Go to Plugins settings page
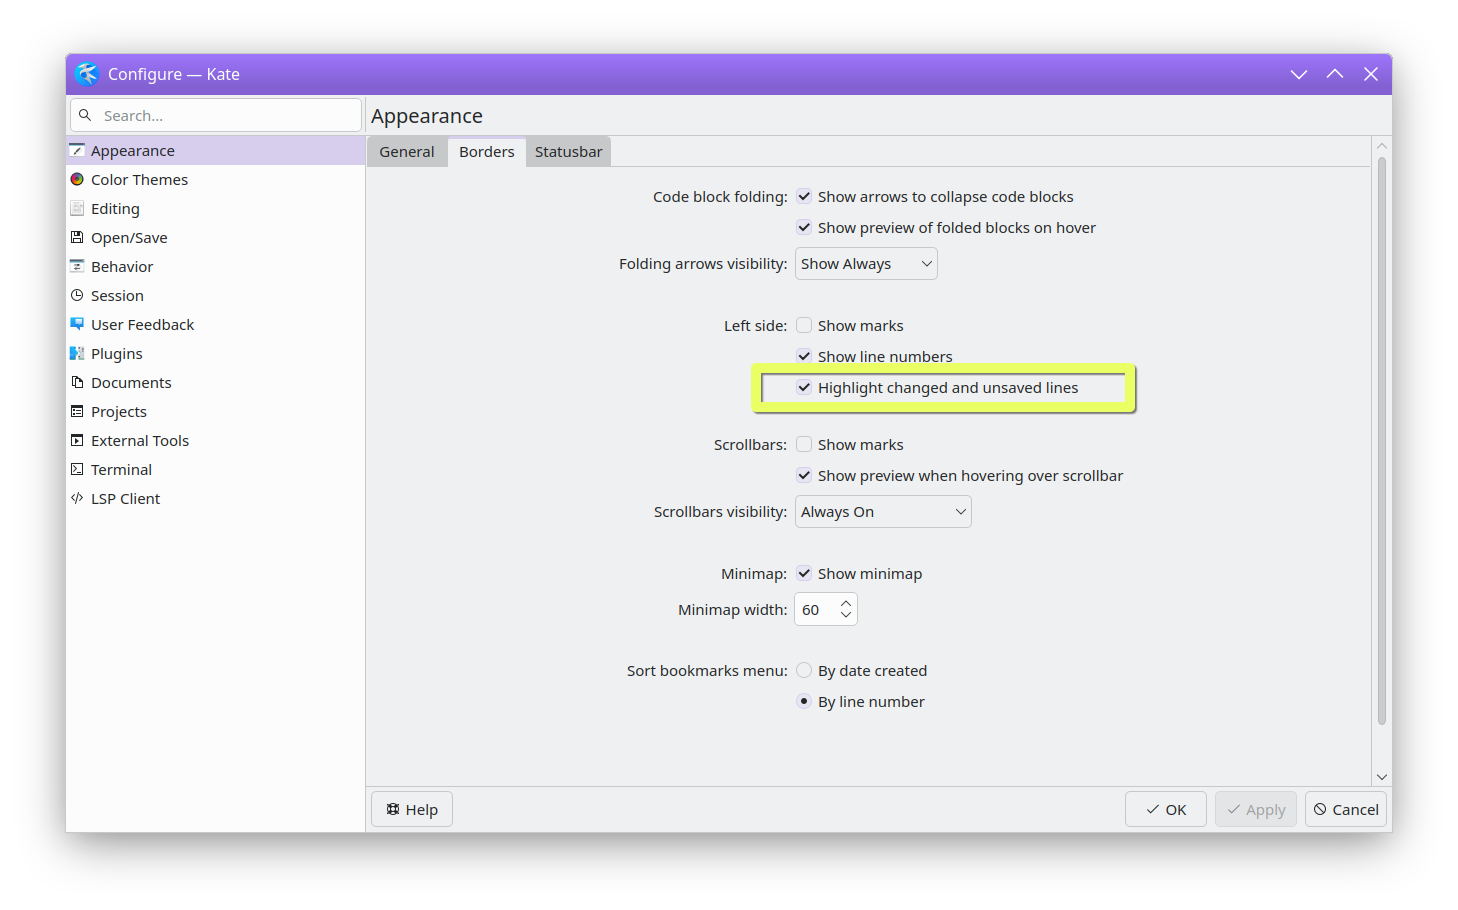 [x=216, y=353]
